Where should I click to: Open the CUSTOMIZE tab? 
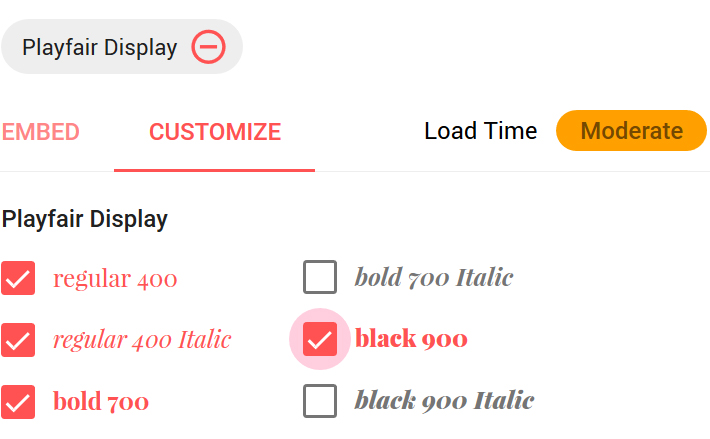tap(215, 132)
